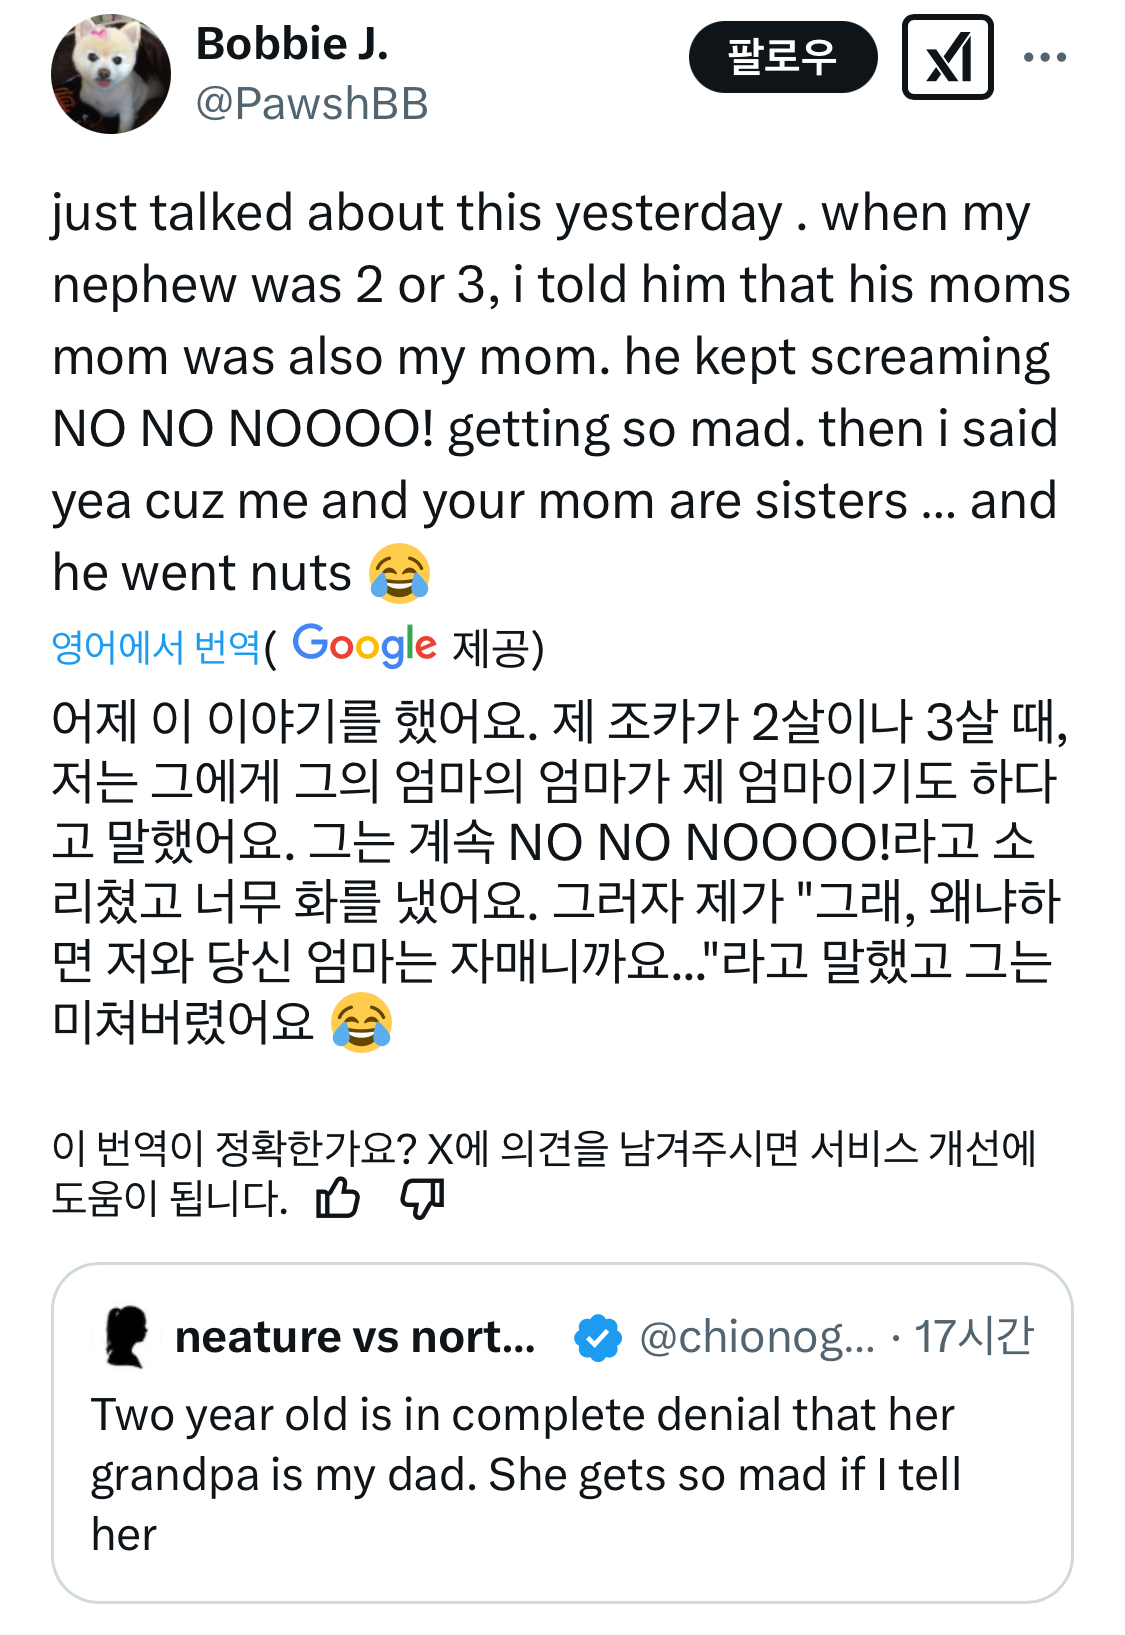1125x1635 pixels.
Task: Open the Grok icon beside follow button
Action: coord(947,57)
